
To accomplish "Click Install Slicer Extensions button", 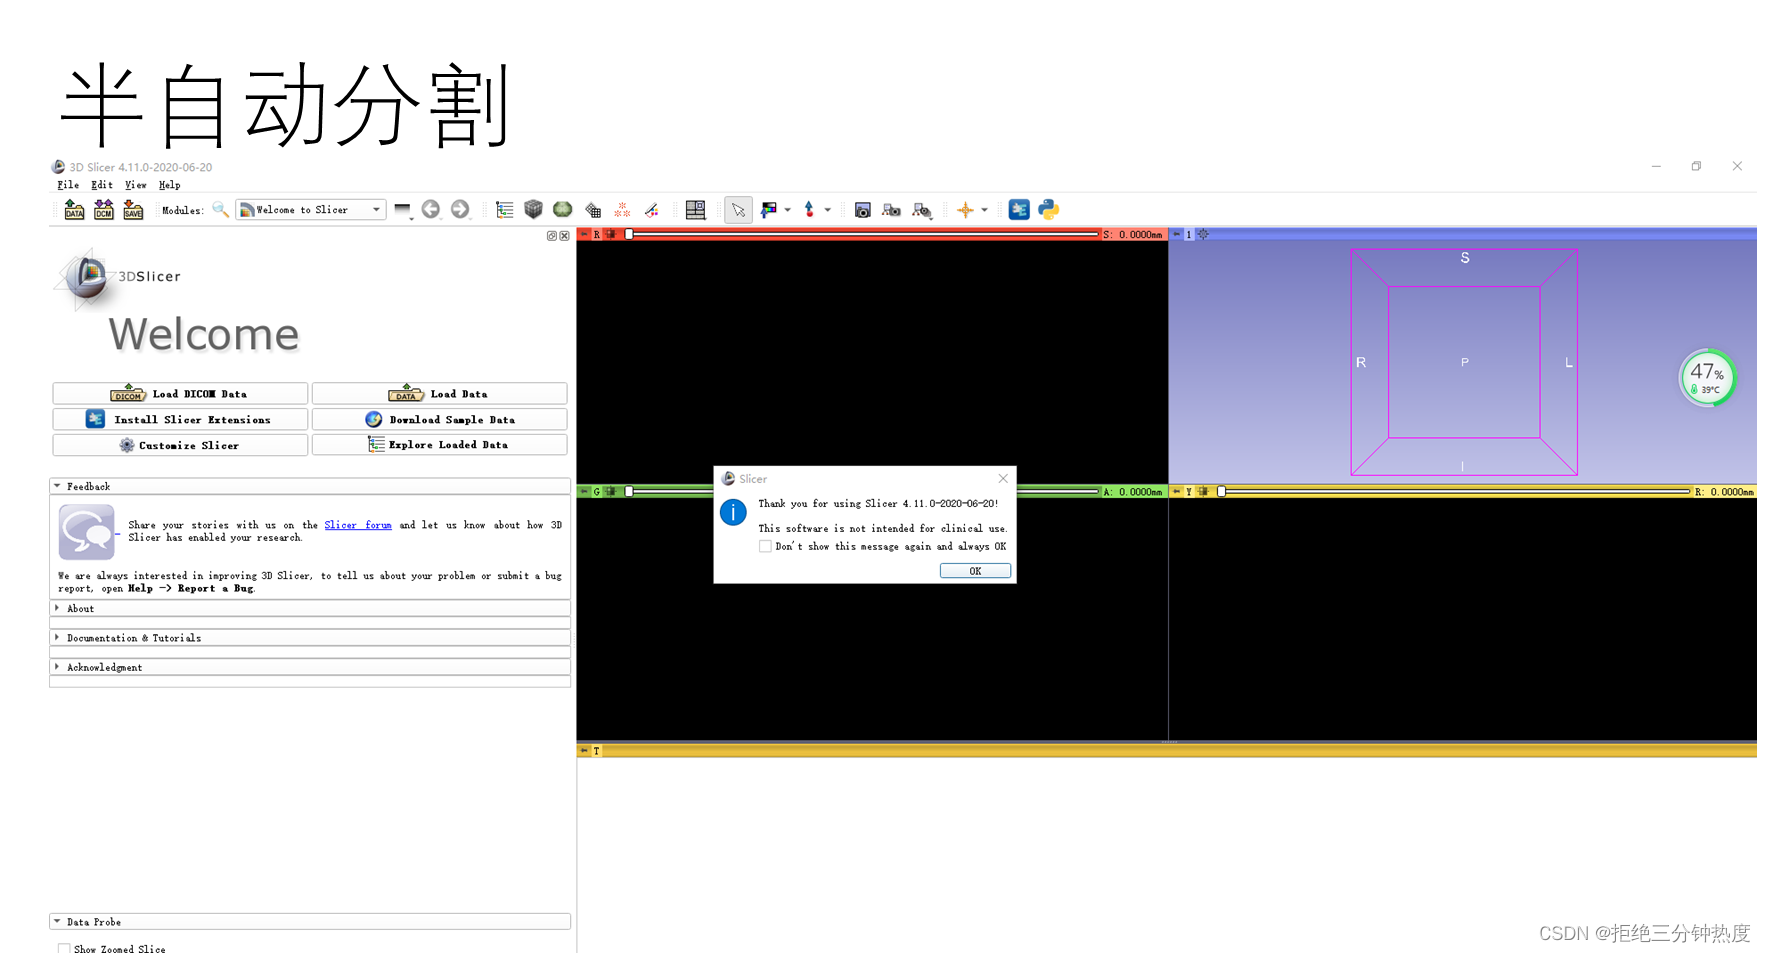I will (180, 419).
